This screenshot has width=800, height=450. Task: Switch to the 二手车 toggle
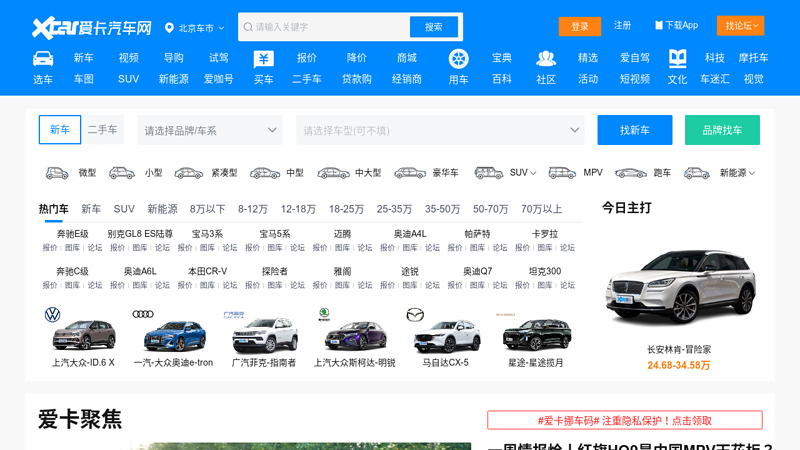[x=103, y=130]
